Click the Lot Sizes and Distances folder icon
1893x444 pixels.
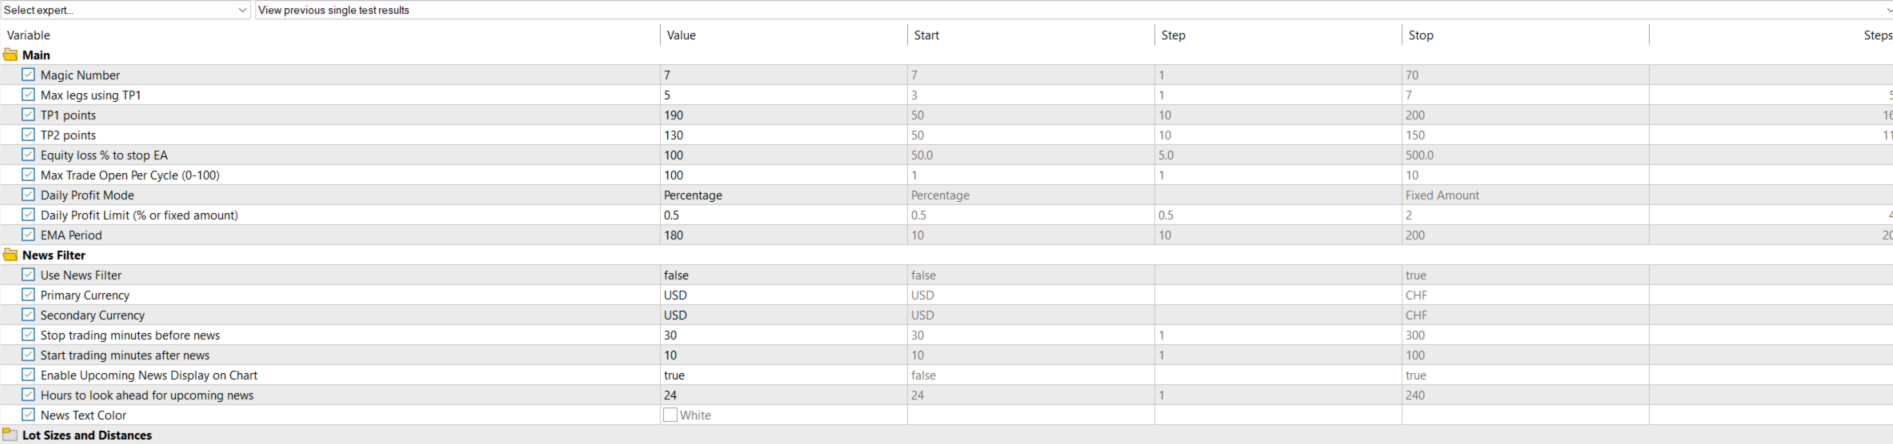point(11,435)
